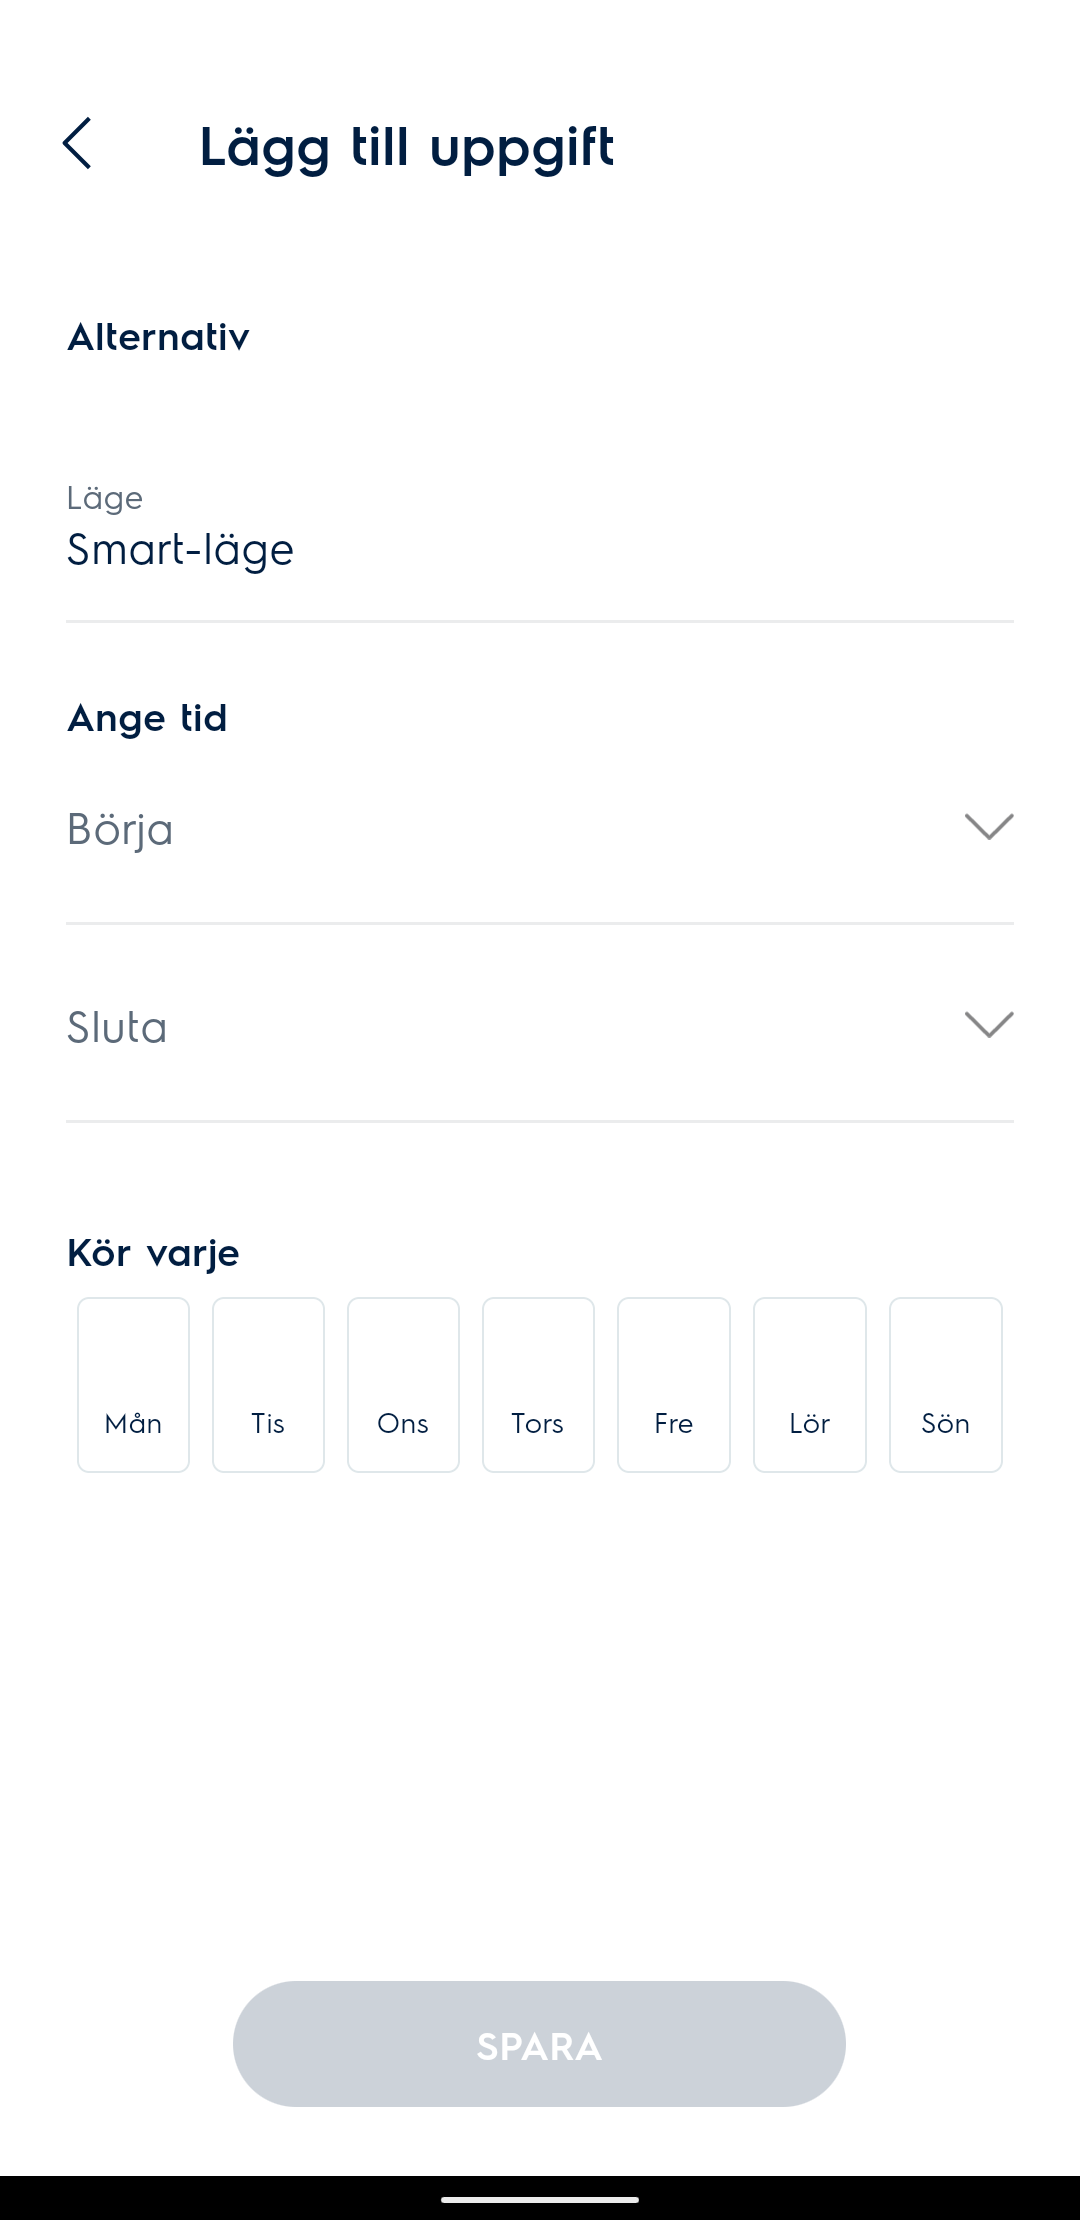Tap the Kör varje section heading
Viewport: 1080px width, 2220px height.
coord(153,1253)
